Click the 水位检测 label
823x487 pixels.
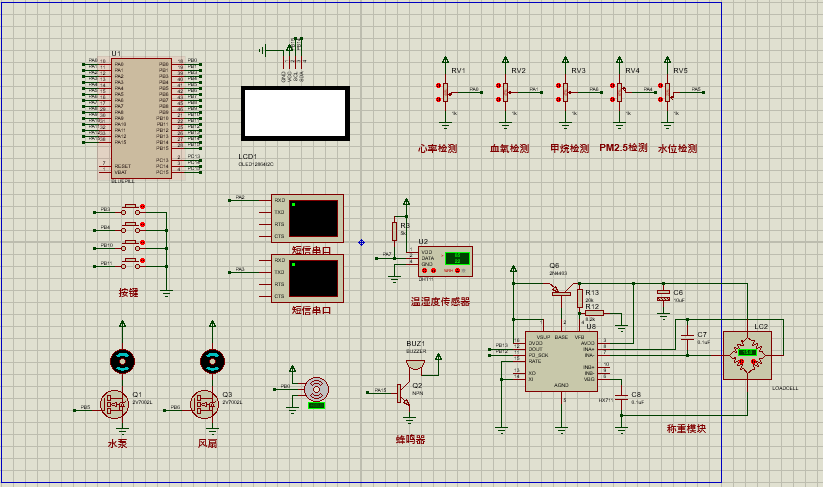(x=678, y=149)
